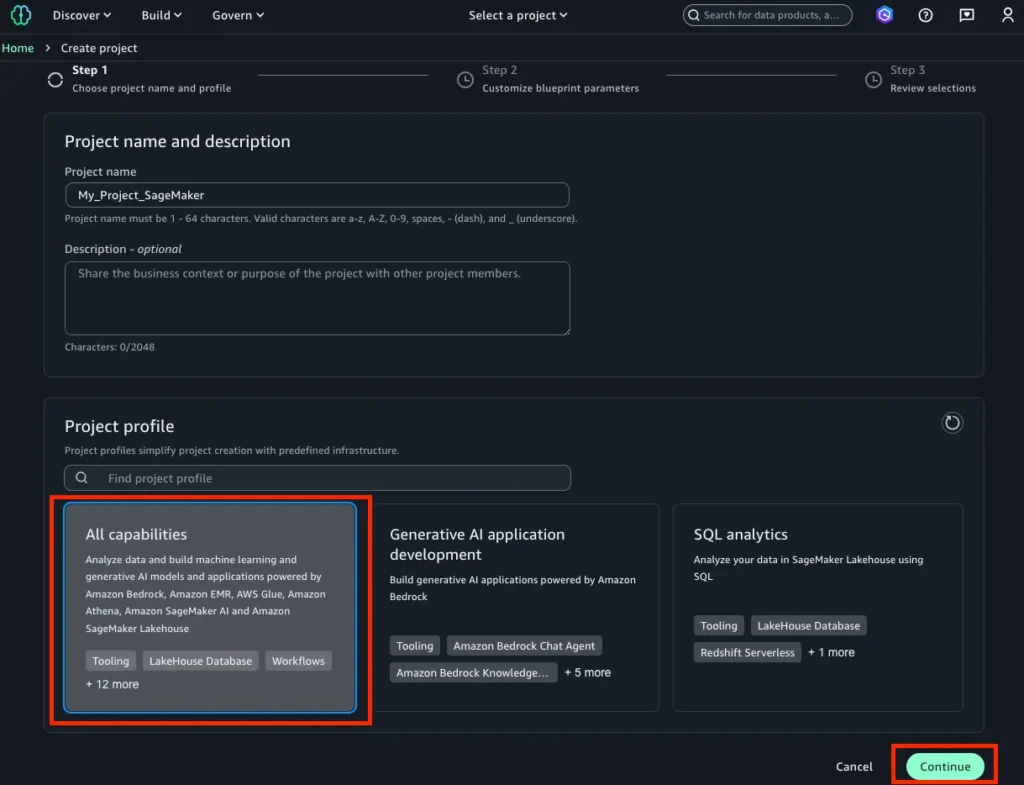Select the Generative AI application development profile

(x=514, y=607)
